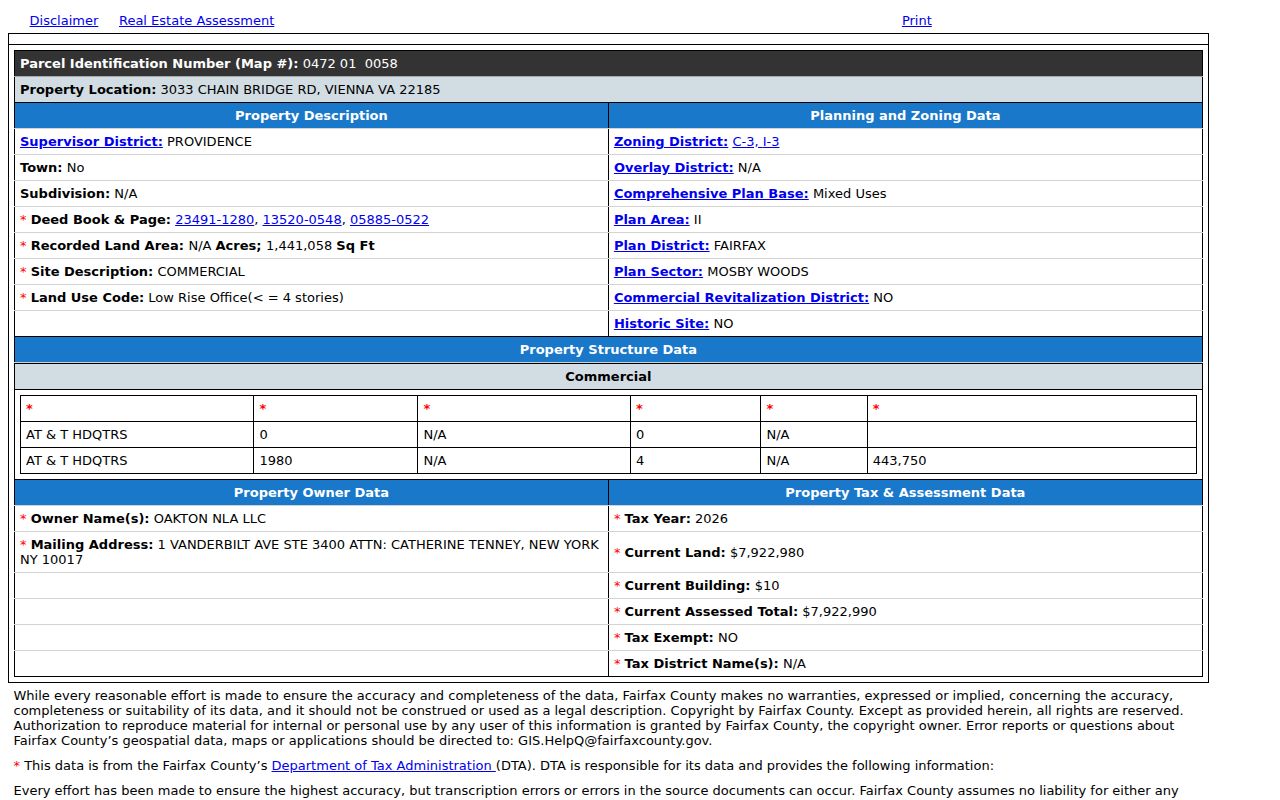Open the Supervisor District link
1280x800 pixels.
tap(91, 141)
